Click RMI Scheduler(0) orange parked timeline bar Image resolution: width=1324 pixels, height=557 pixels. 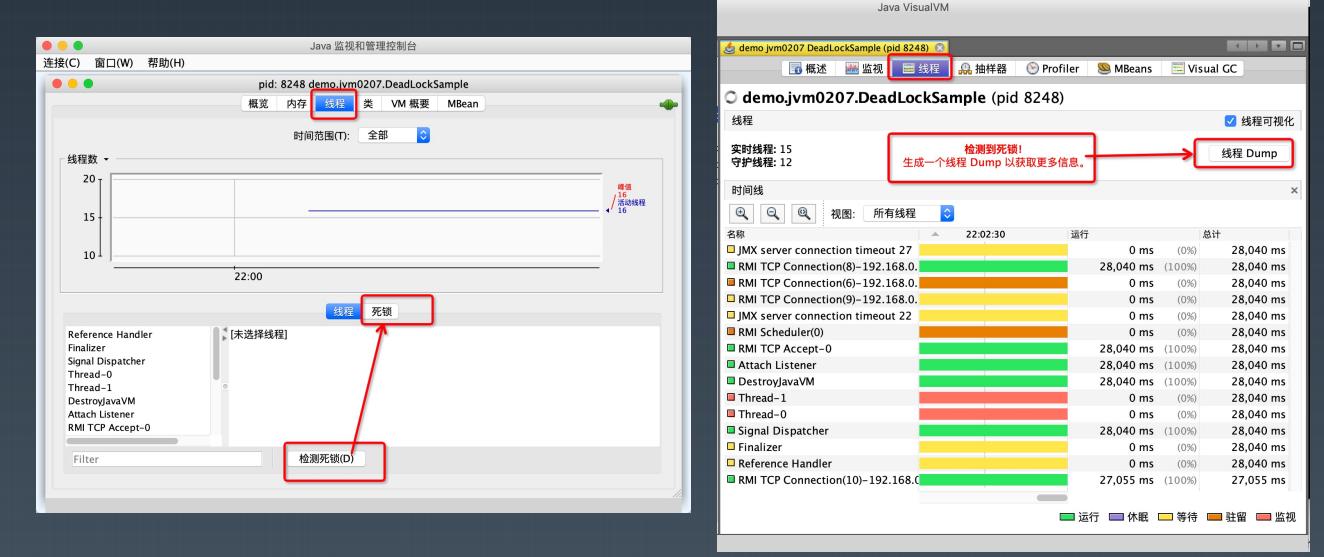pos(993,332)
